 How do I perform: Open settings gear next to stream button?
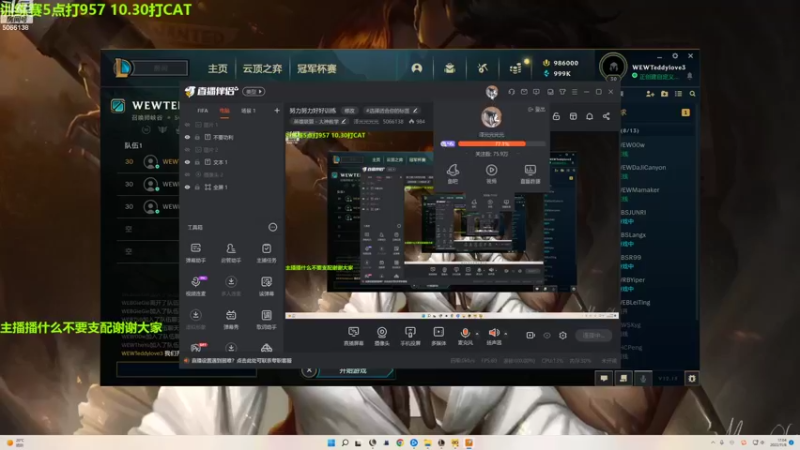point(563,335)
